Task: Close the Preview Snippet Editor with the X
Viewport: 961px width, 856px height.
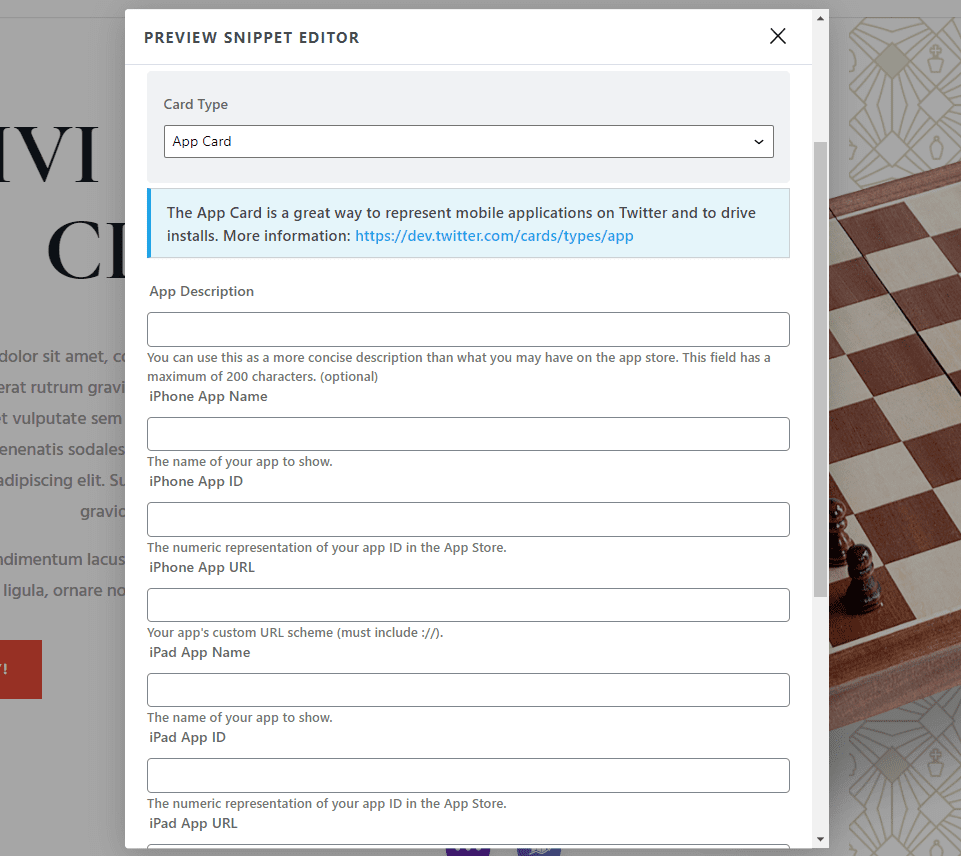Action: click(777, 35)
